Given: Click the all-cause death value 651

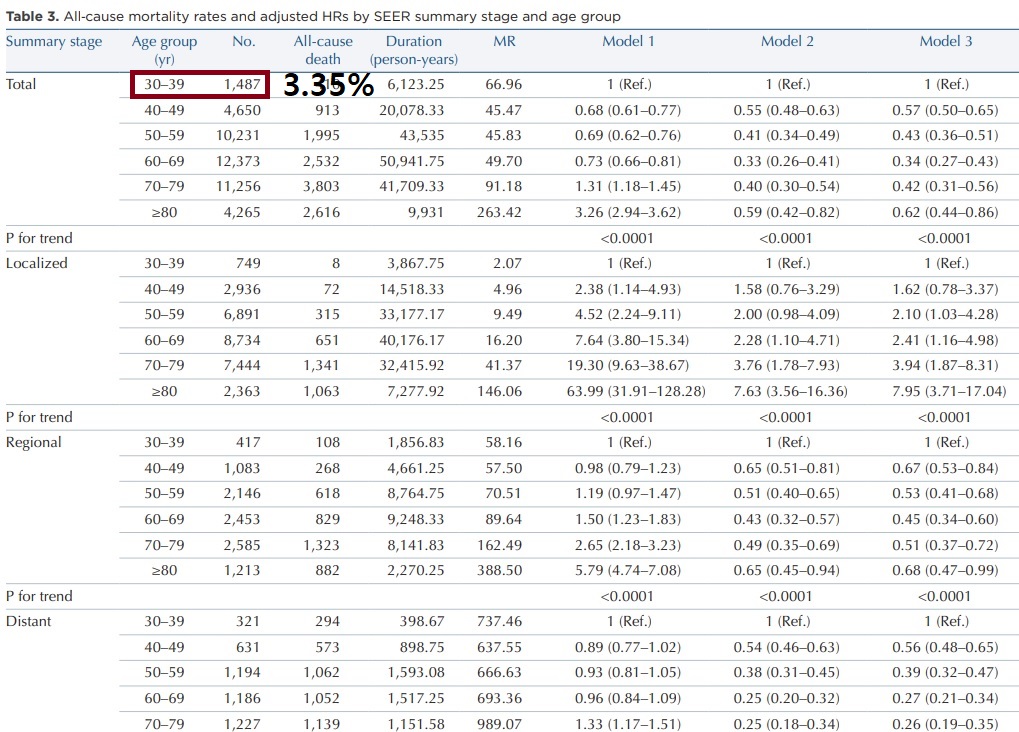Looking at the screenshot, I should click(x=327, y=340).
